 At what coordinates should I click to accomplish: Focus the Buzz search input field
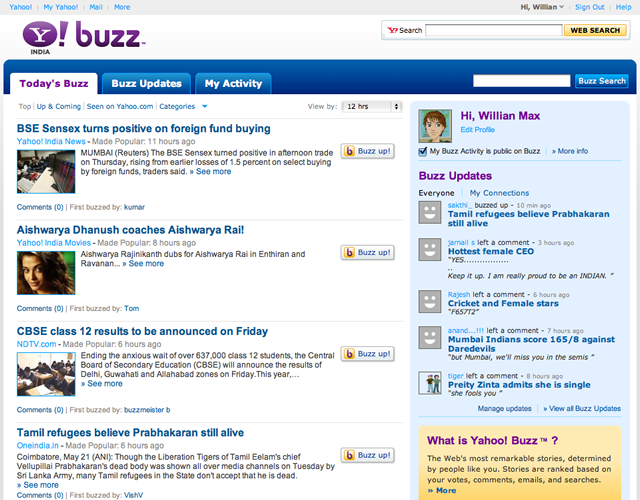(522, 81)
